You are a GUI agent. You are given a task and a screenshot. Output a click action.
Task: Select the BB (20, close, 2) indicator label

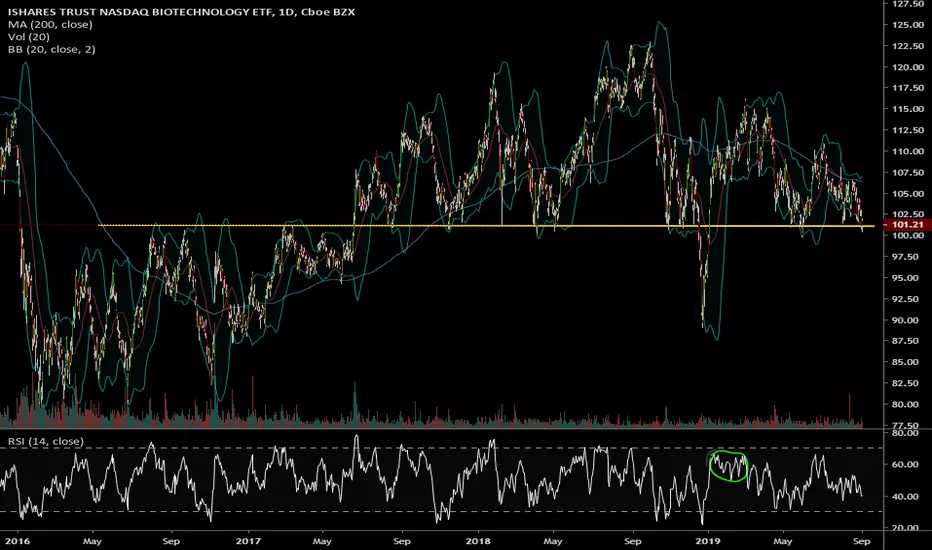point(52,49)
